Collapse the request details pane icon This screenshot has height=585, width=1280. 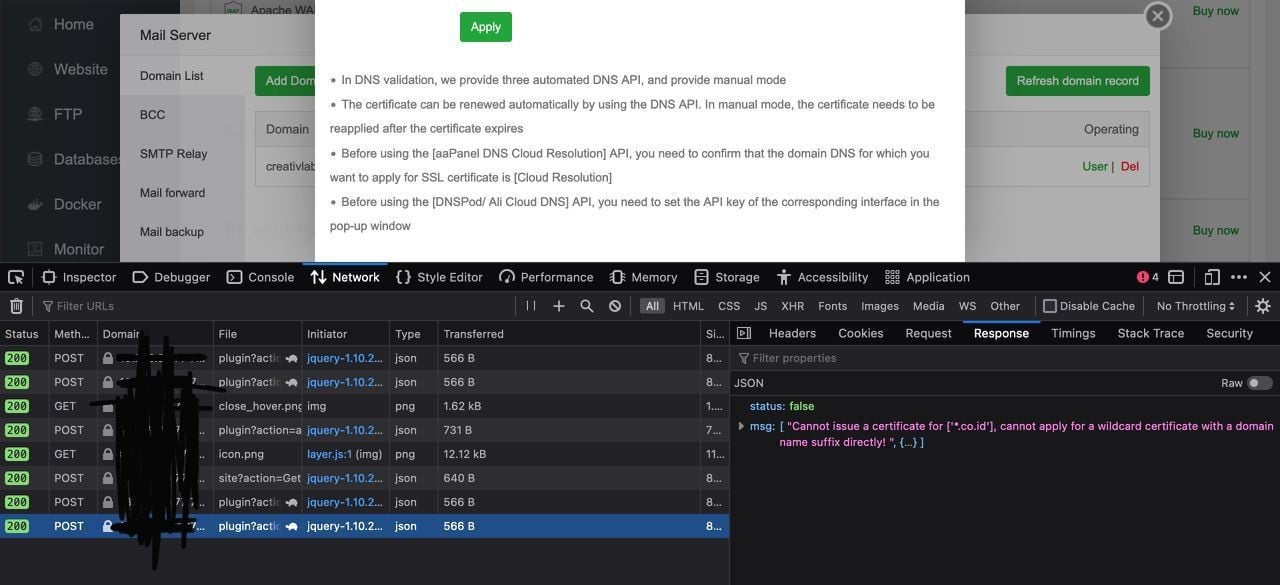click(x=744, y=333)
